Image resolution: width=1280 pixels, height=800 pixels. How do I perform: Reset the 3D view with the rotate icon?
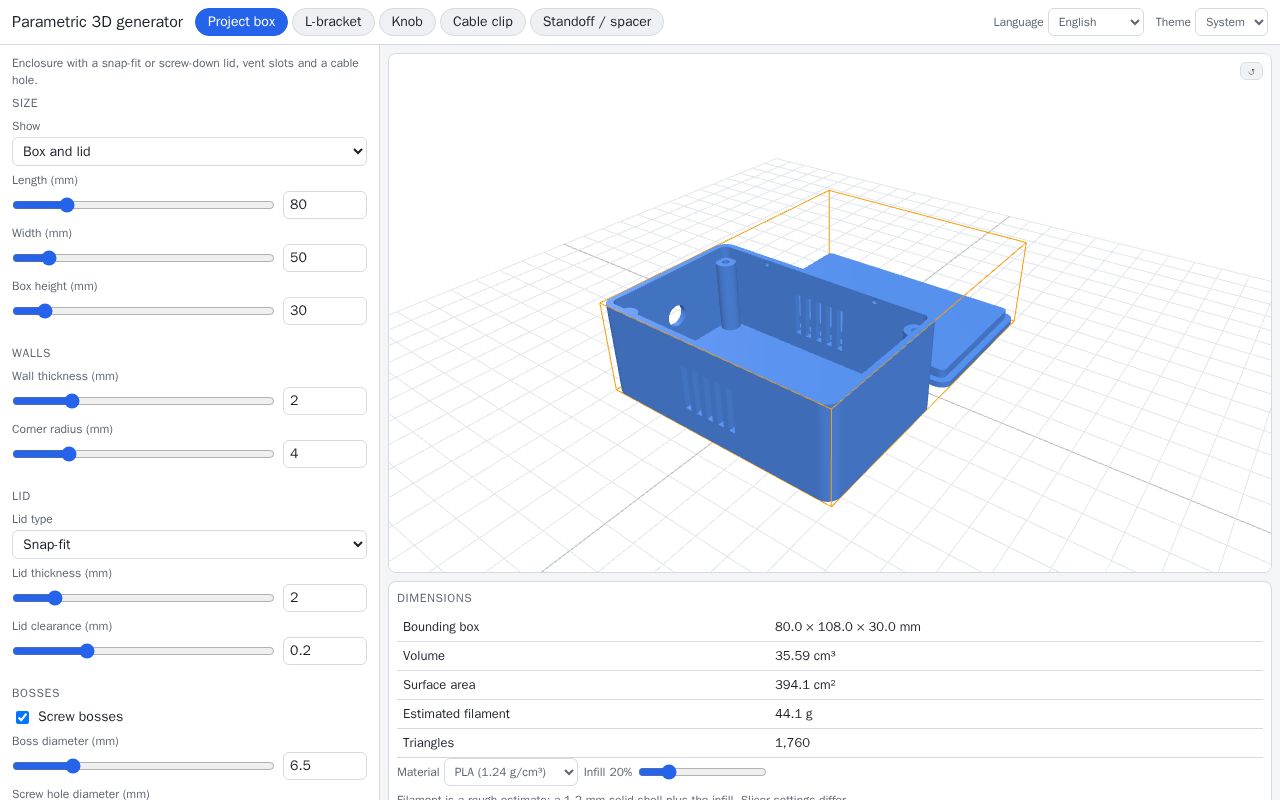[x=1251, y=71]
